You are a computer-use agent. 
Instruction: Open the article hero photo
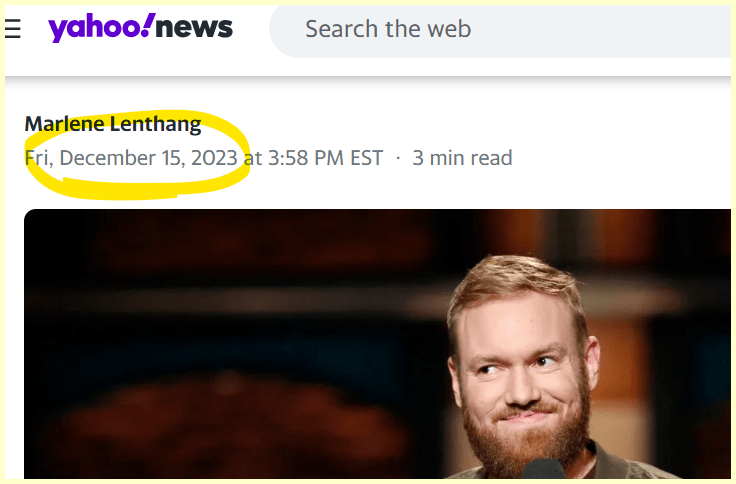(377, 344)
